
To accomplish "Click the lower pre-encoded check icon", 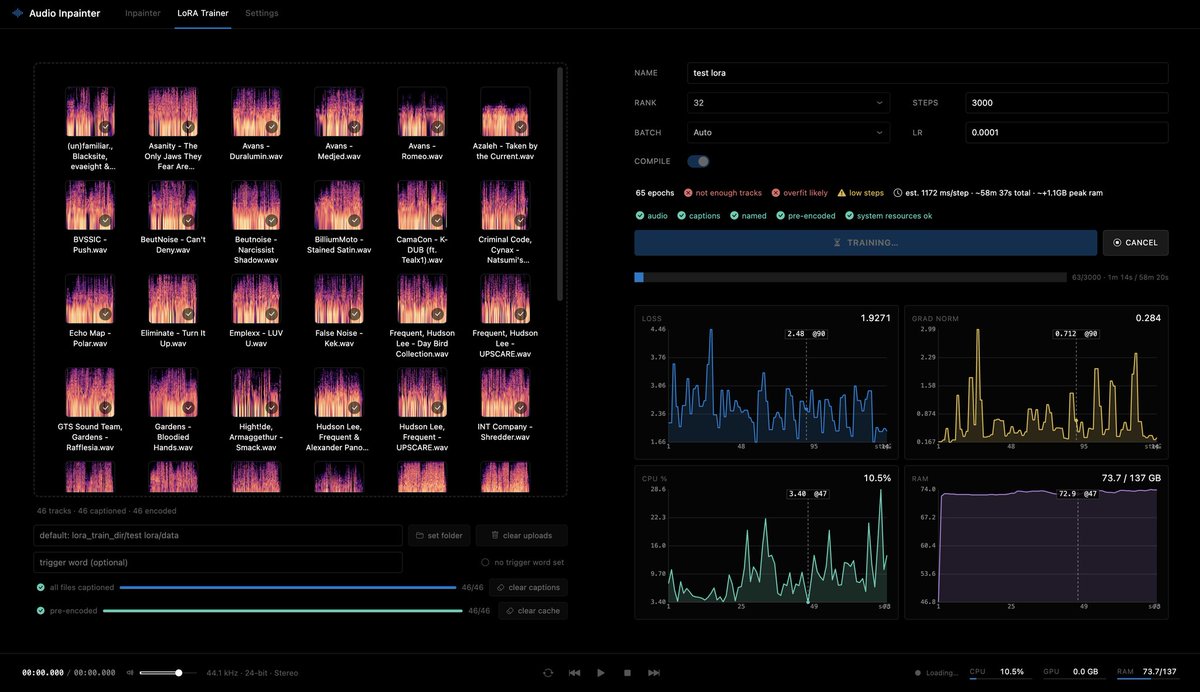I will (x=41, y=610).
